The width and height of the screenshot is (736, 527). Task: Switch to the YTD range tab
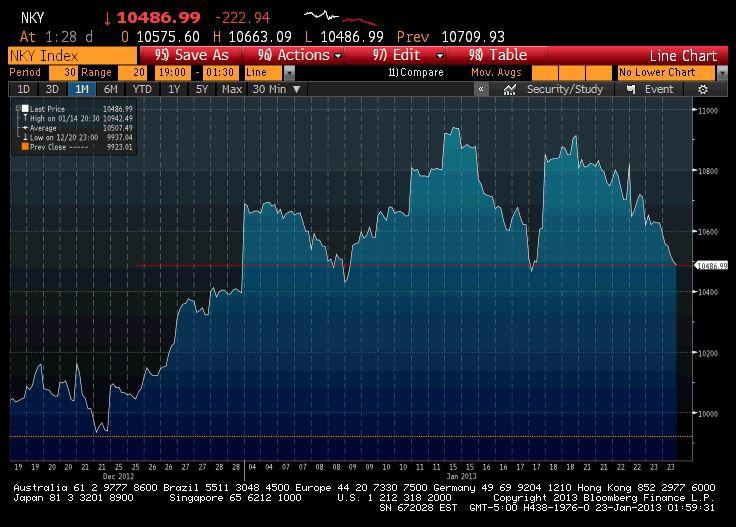tap(142, 89)
